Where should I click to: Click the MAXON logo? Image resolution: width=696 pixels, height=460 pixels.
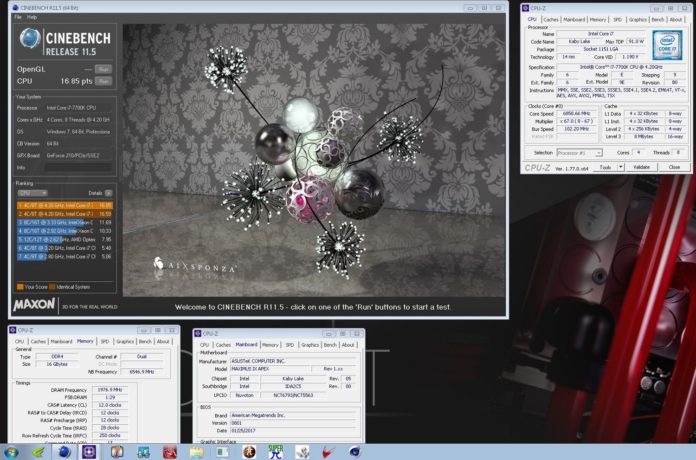coord(34,305)
